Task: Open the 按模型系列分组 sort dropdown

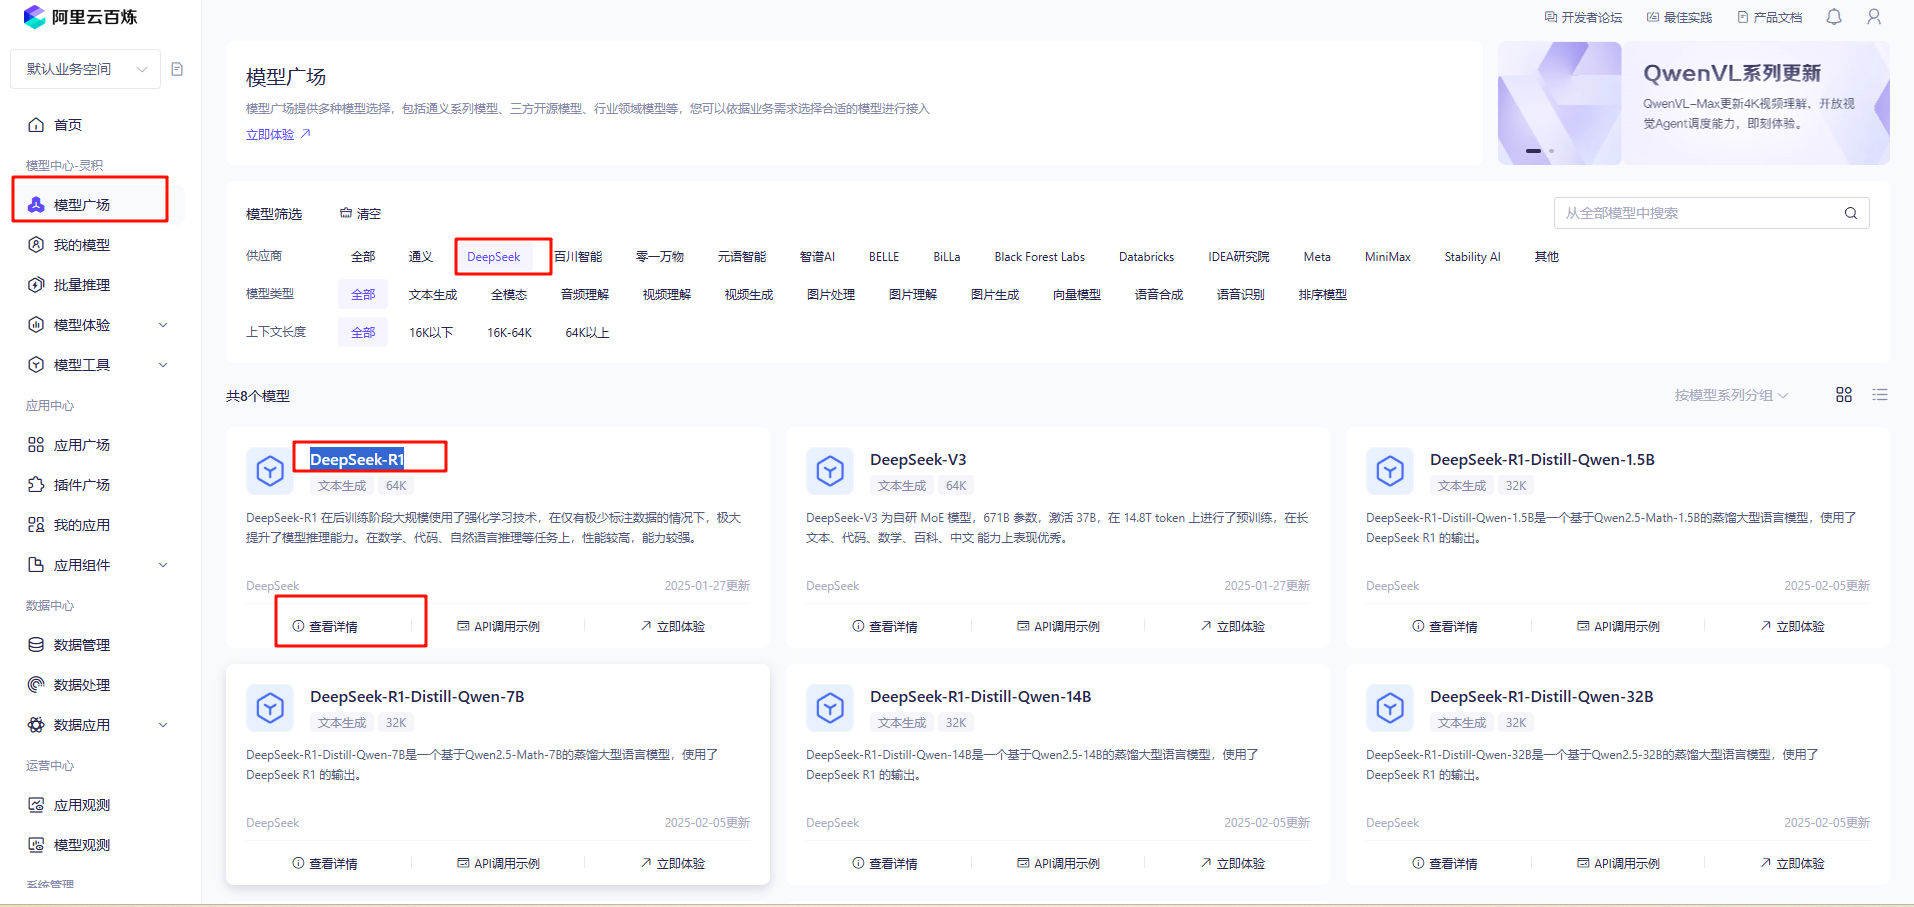Action: click(1731, 395)
